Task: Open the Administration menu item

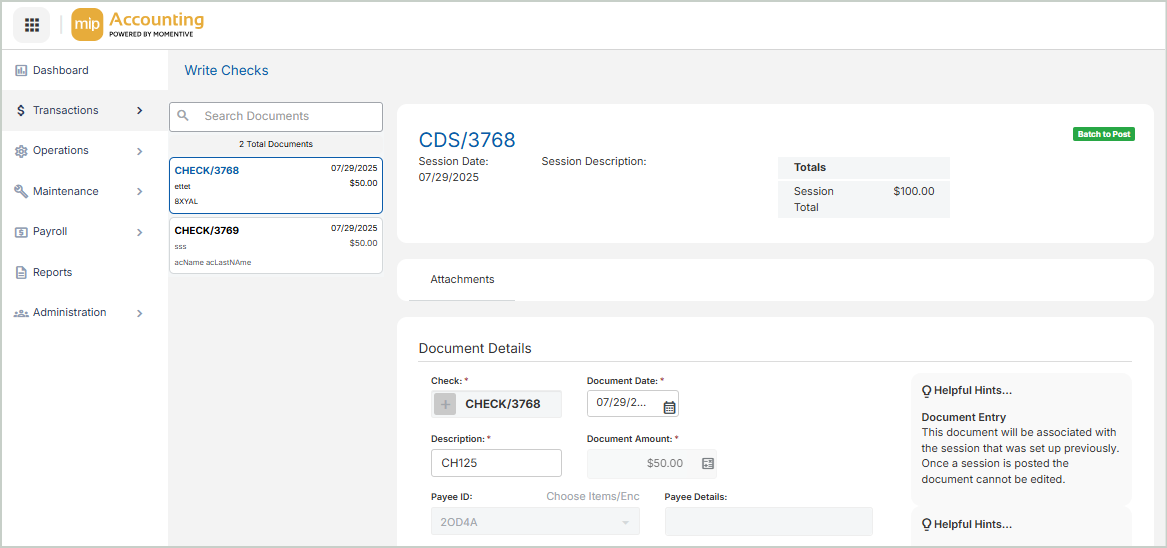Action: 70,313
